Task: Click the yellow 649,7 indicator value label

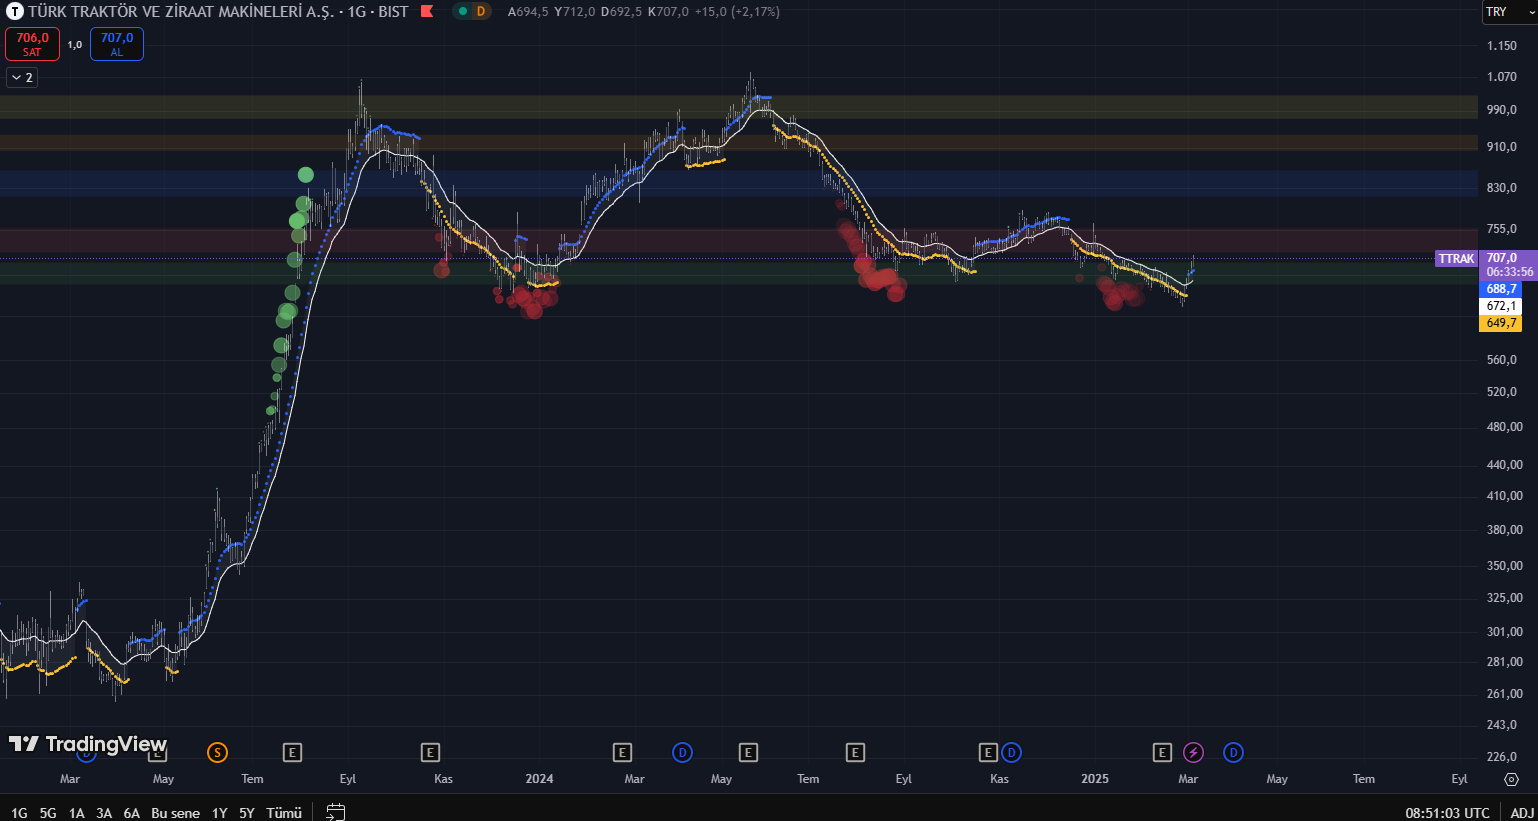Action: tap(1500, 323)
